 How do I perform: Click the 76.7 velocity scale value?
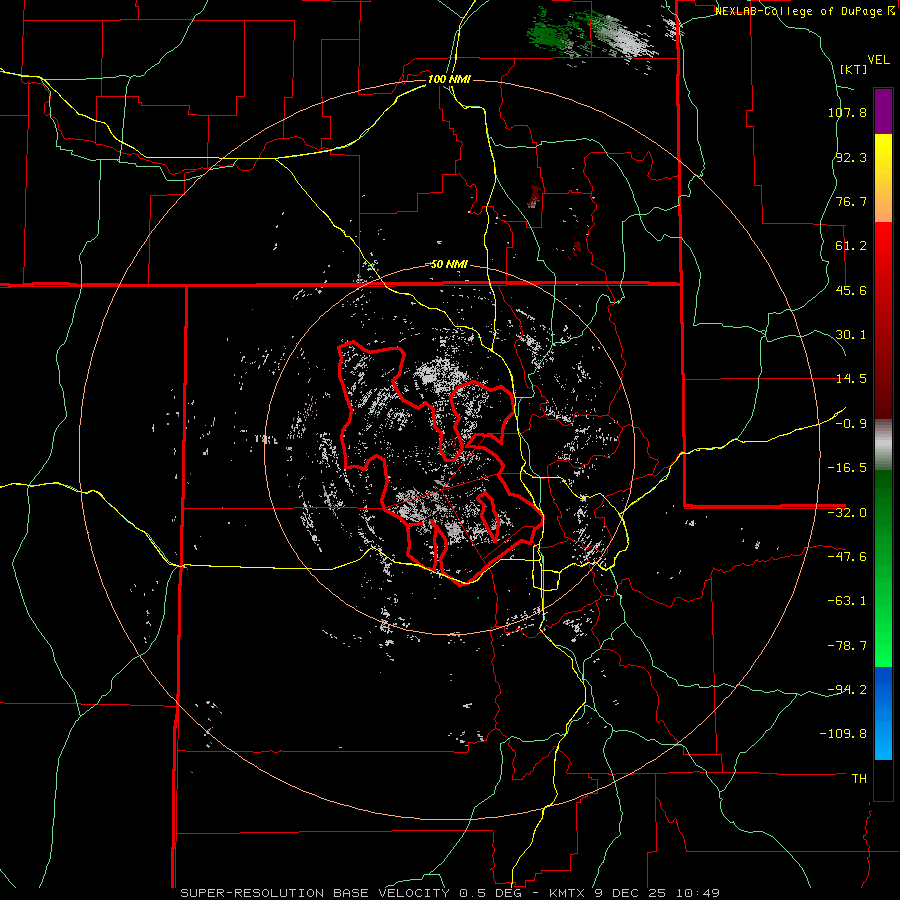point(851,201)
